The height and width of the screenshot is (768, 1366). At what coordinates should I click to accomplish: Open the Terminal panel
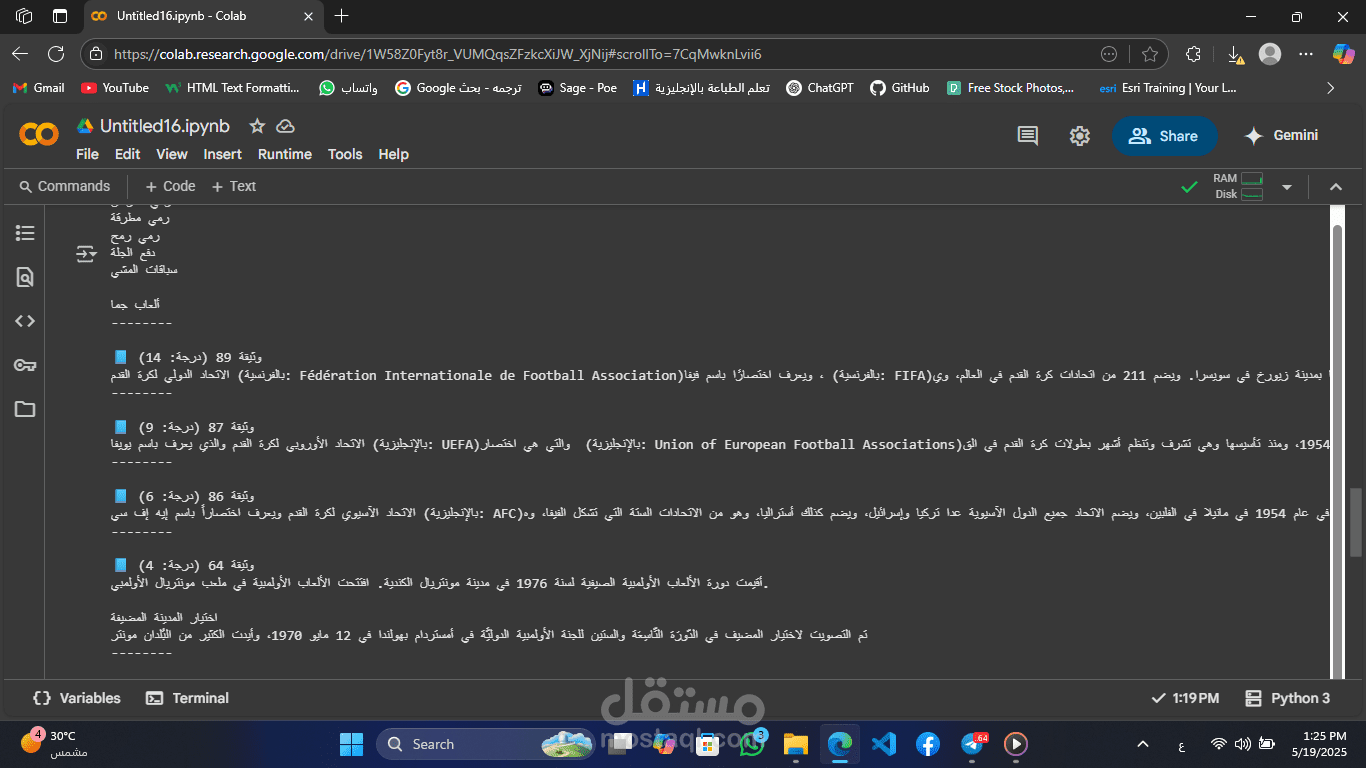(x=187, y=698)
